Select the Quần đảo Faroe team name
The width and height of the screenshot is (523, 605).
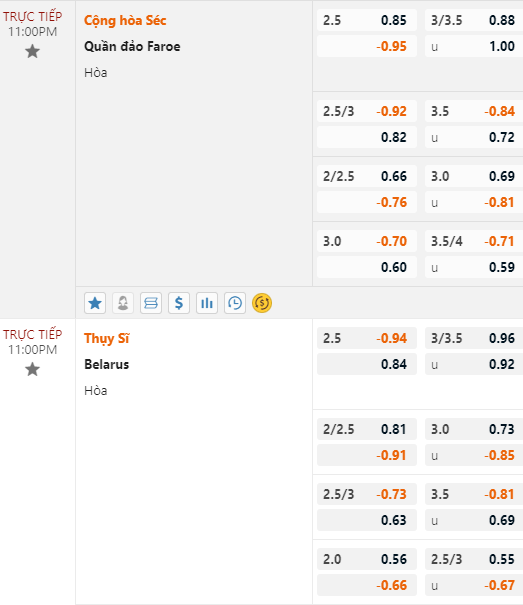tap(132, 46)
